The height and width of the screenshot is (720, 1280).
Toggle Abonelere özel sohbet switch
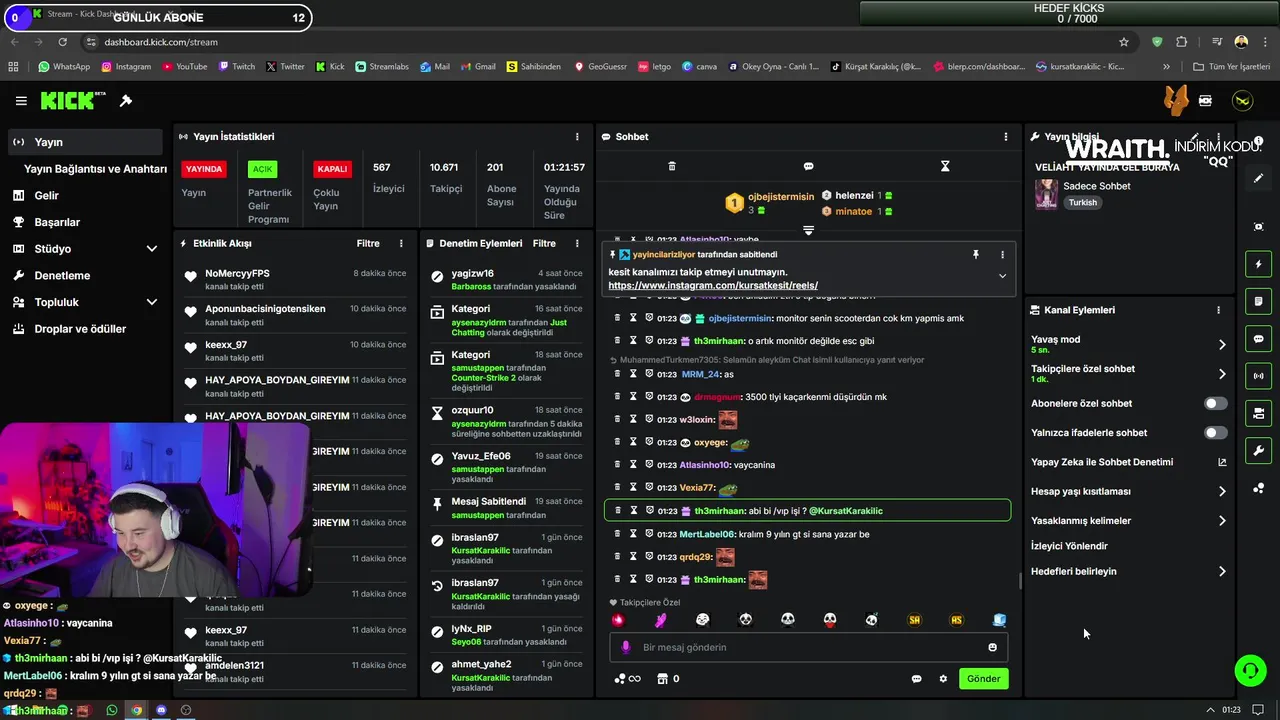click(x=1215, y=404)
